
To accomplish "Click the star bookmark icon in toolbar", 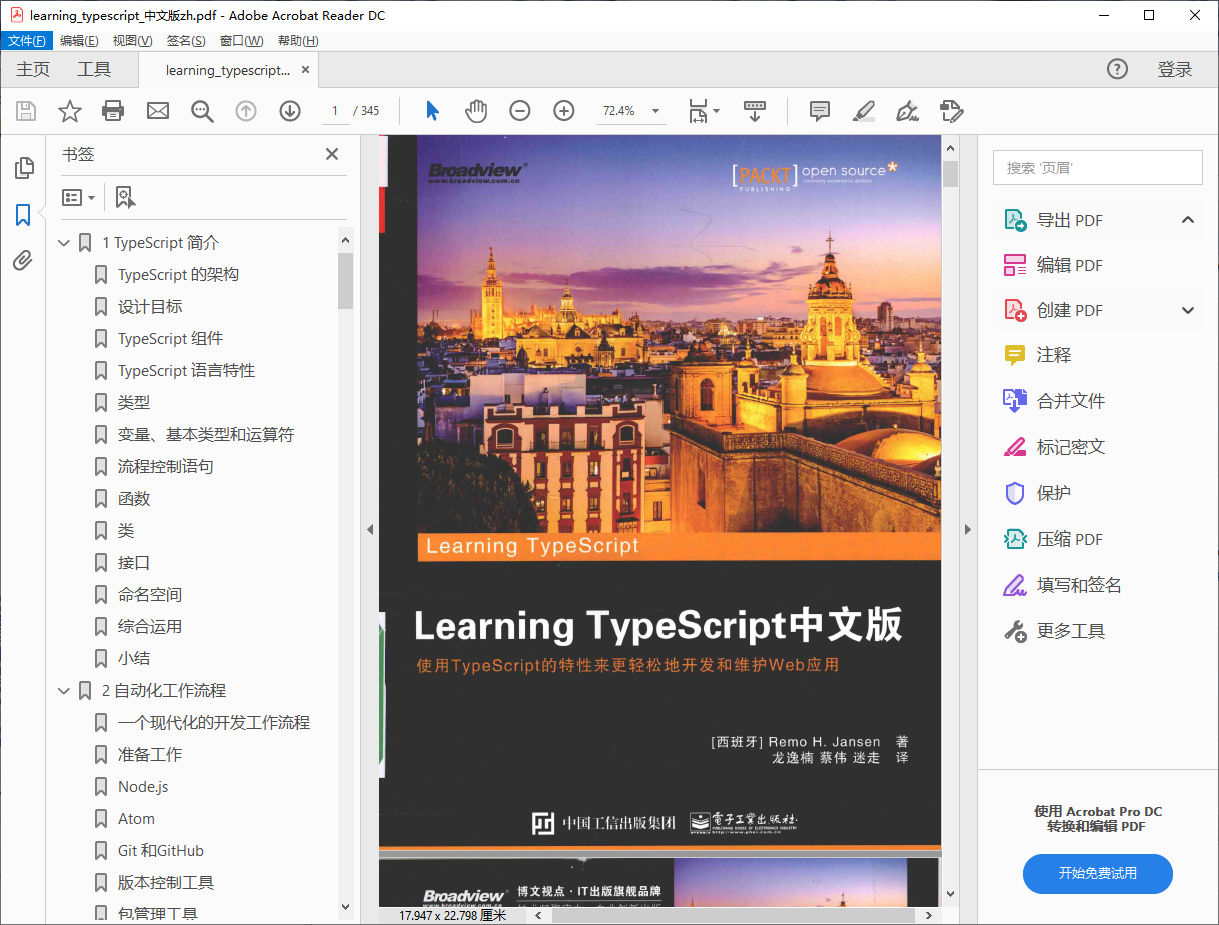I will [69, 111].
